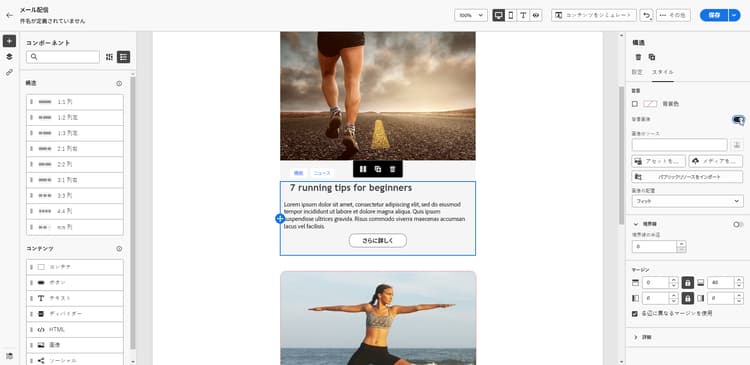Viewport: 750px width, 365px height.
Task: Click blue move handle on selected block
Action: 280,219
